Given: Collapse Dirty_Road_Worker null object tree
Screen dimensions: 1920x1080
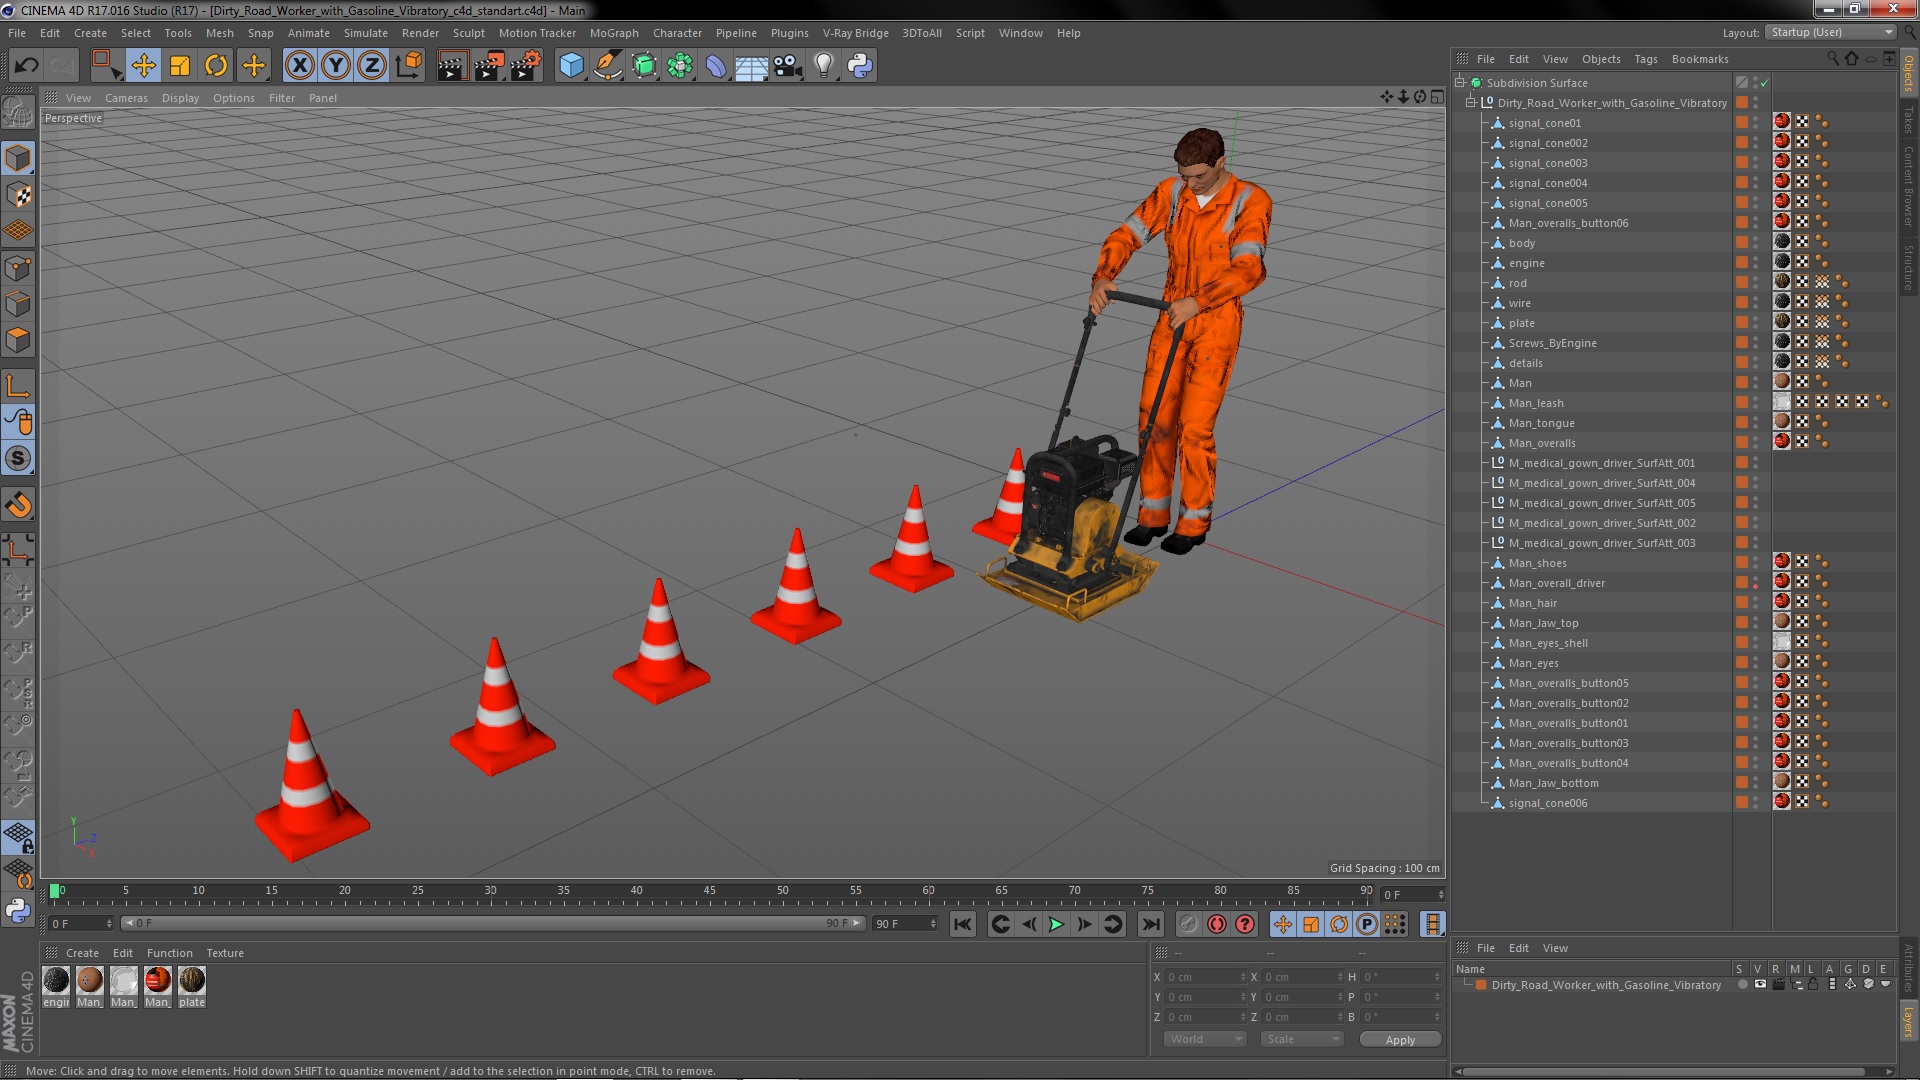Looking at the screenshot, I should pos(1471,103).
